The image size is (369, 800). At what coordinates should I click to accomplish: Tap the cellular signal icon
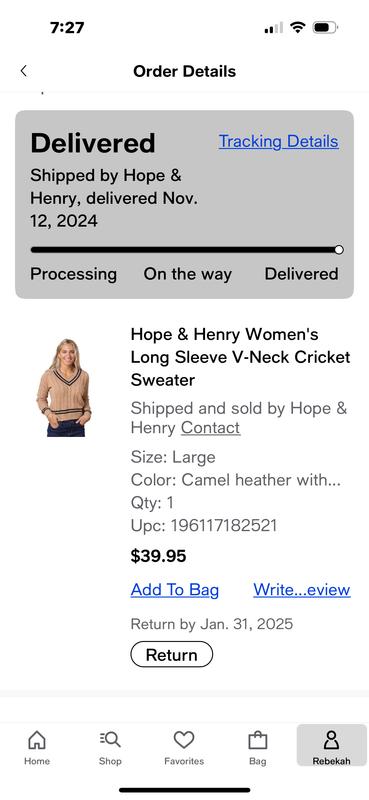click(273, 28)
